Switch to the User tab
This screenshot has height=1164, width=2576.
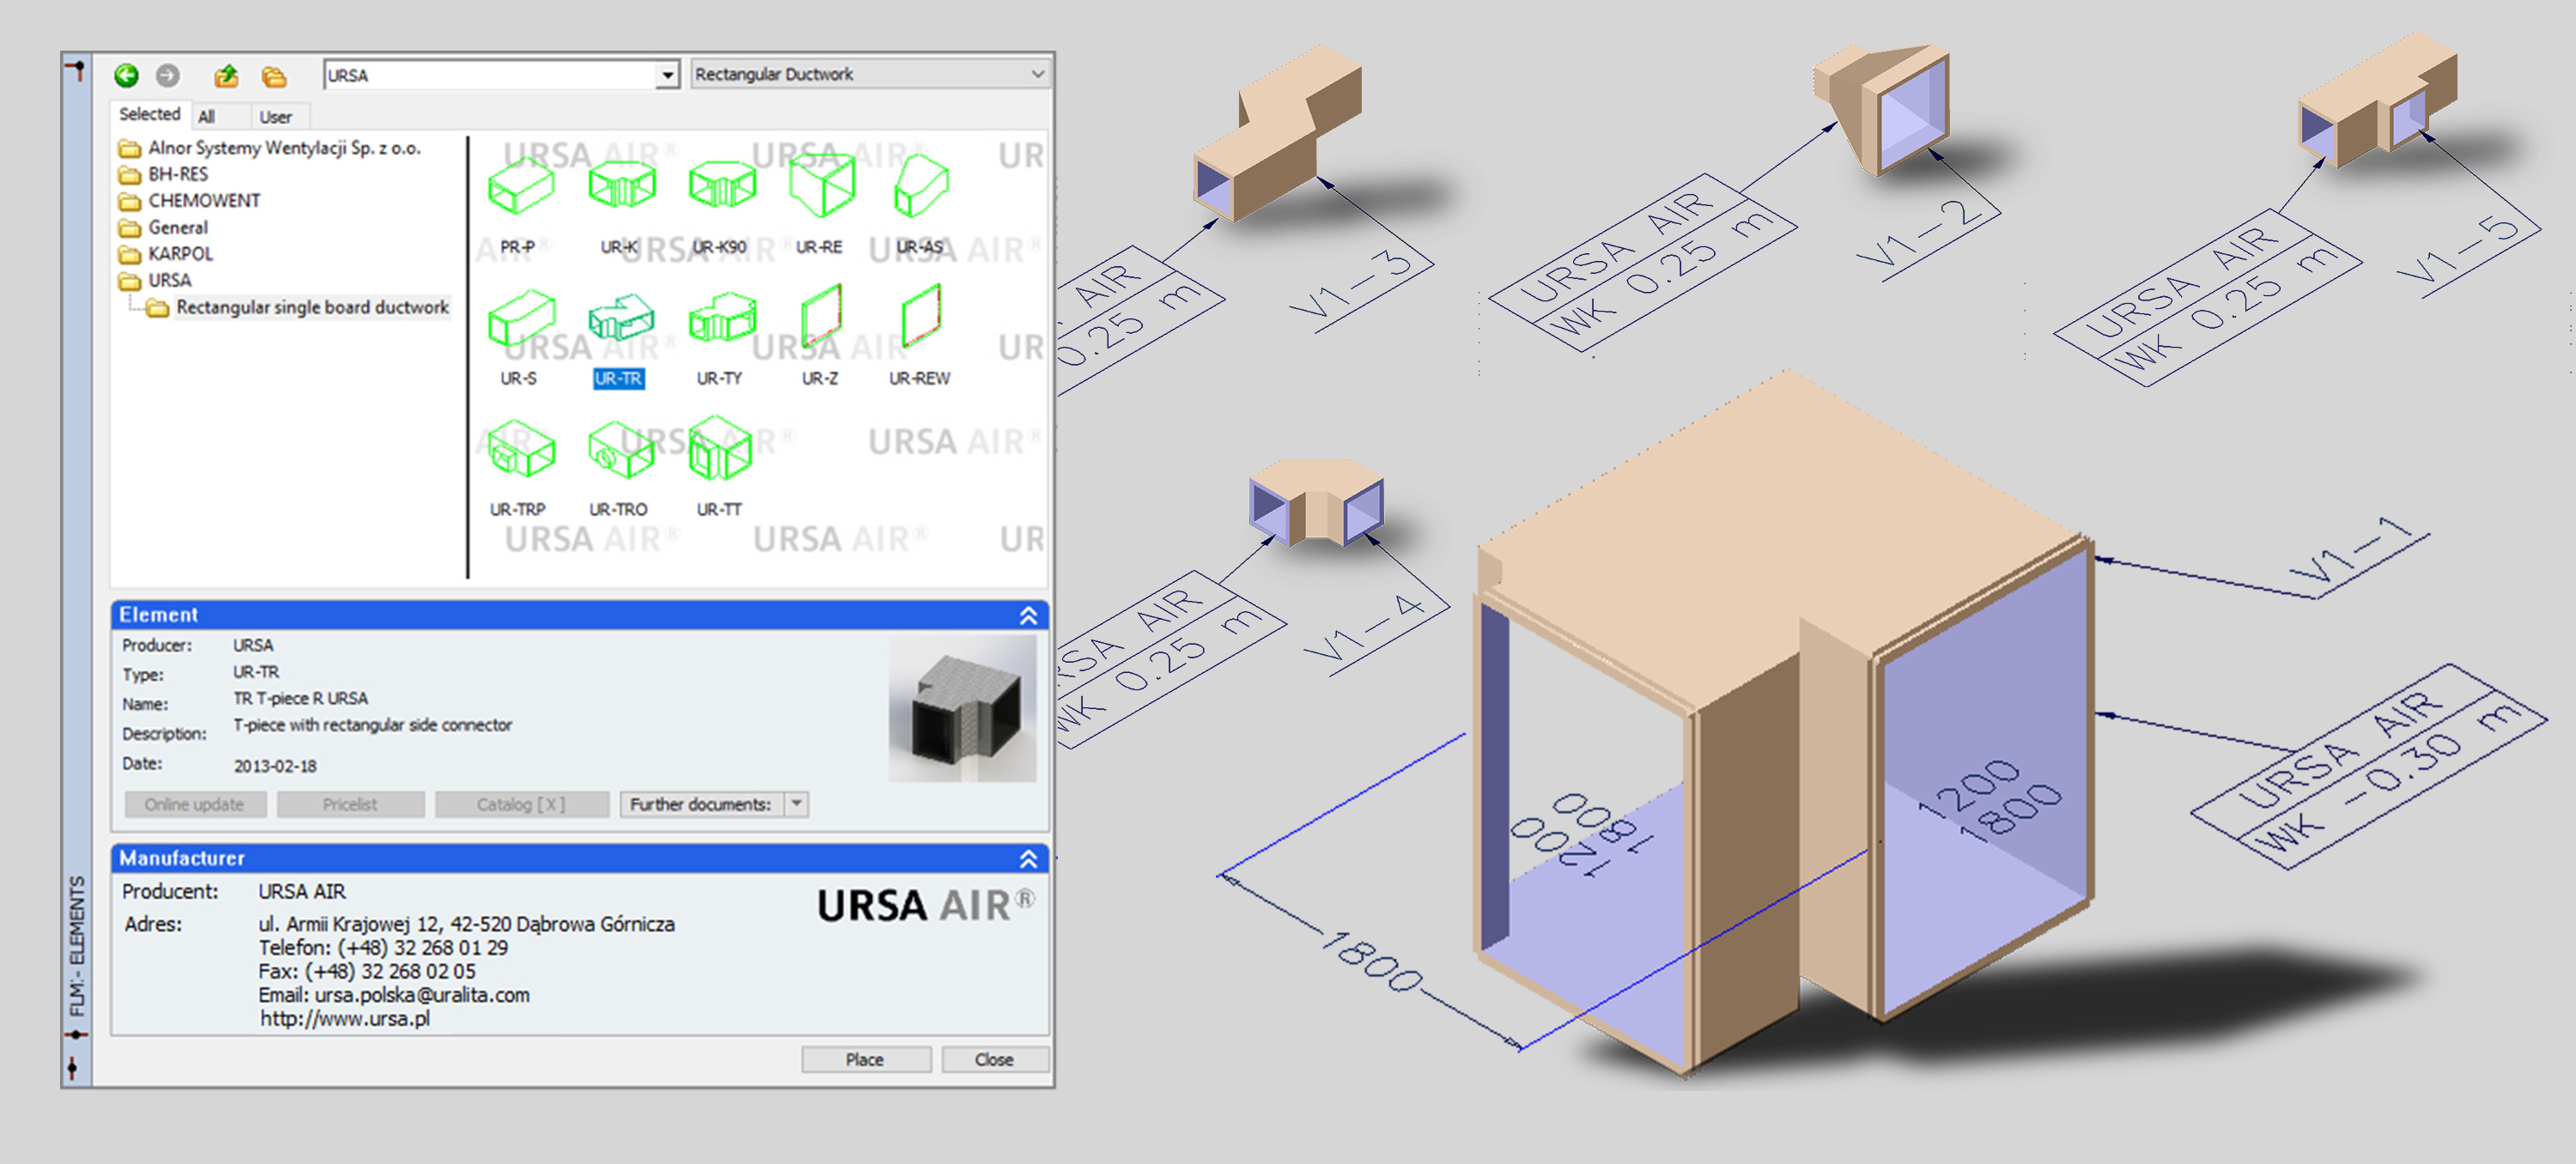tap(276, 117)
